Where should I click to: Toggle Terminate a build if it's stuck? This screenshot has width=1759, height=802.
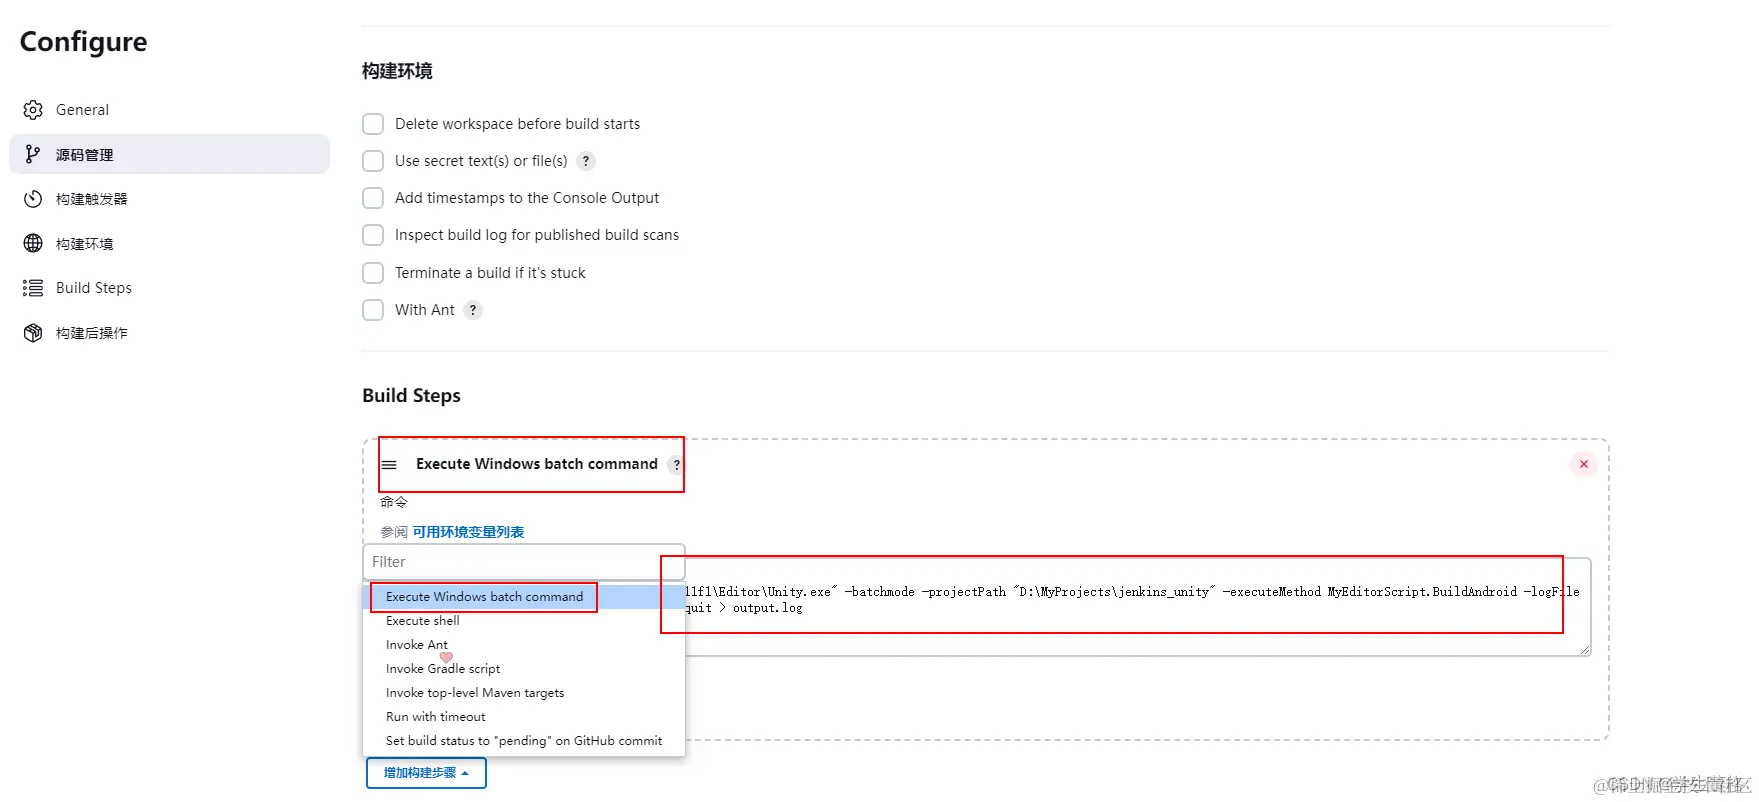pos(373,273)
